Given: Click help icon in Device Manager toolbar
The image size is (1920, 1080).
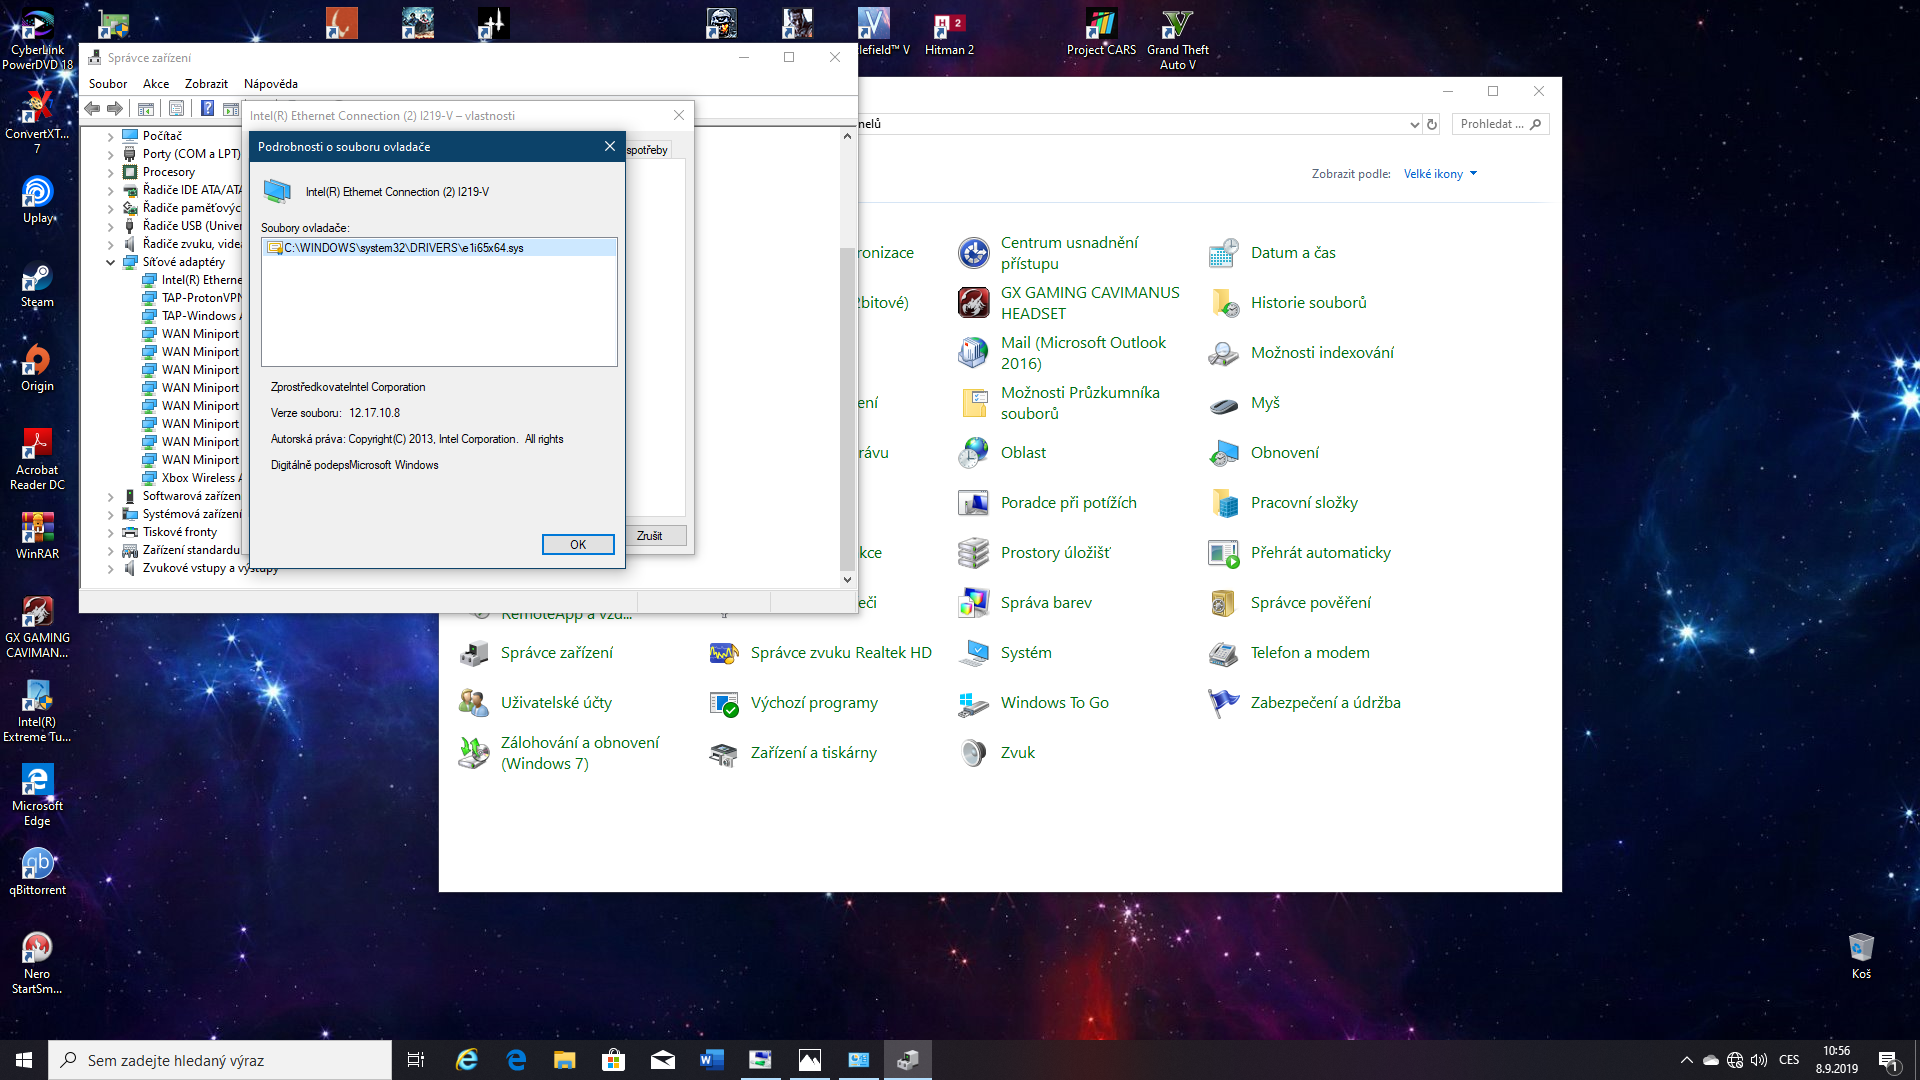Looking at the screenshot, I should click(x=207, y=108).
